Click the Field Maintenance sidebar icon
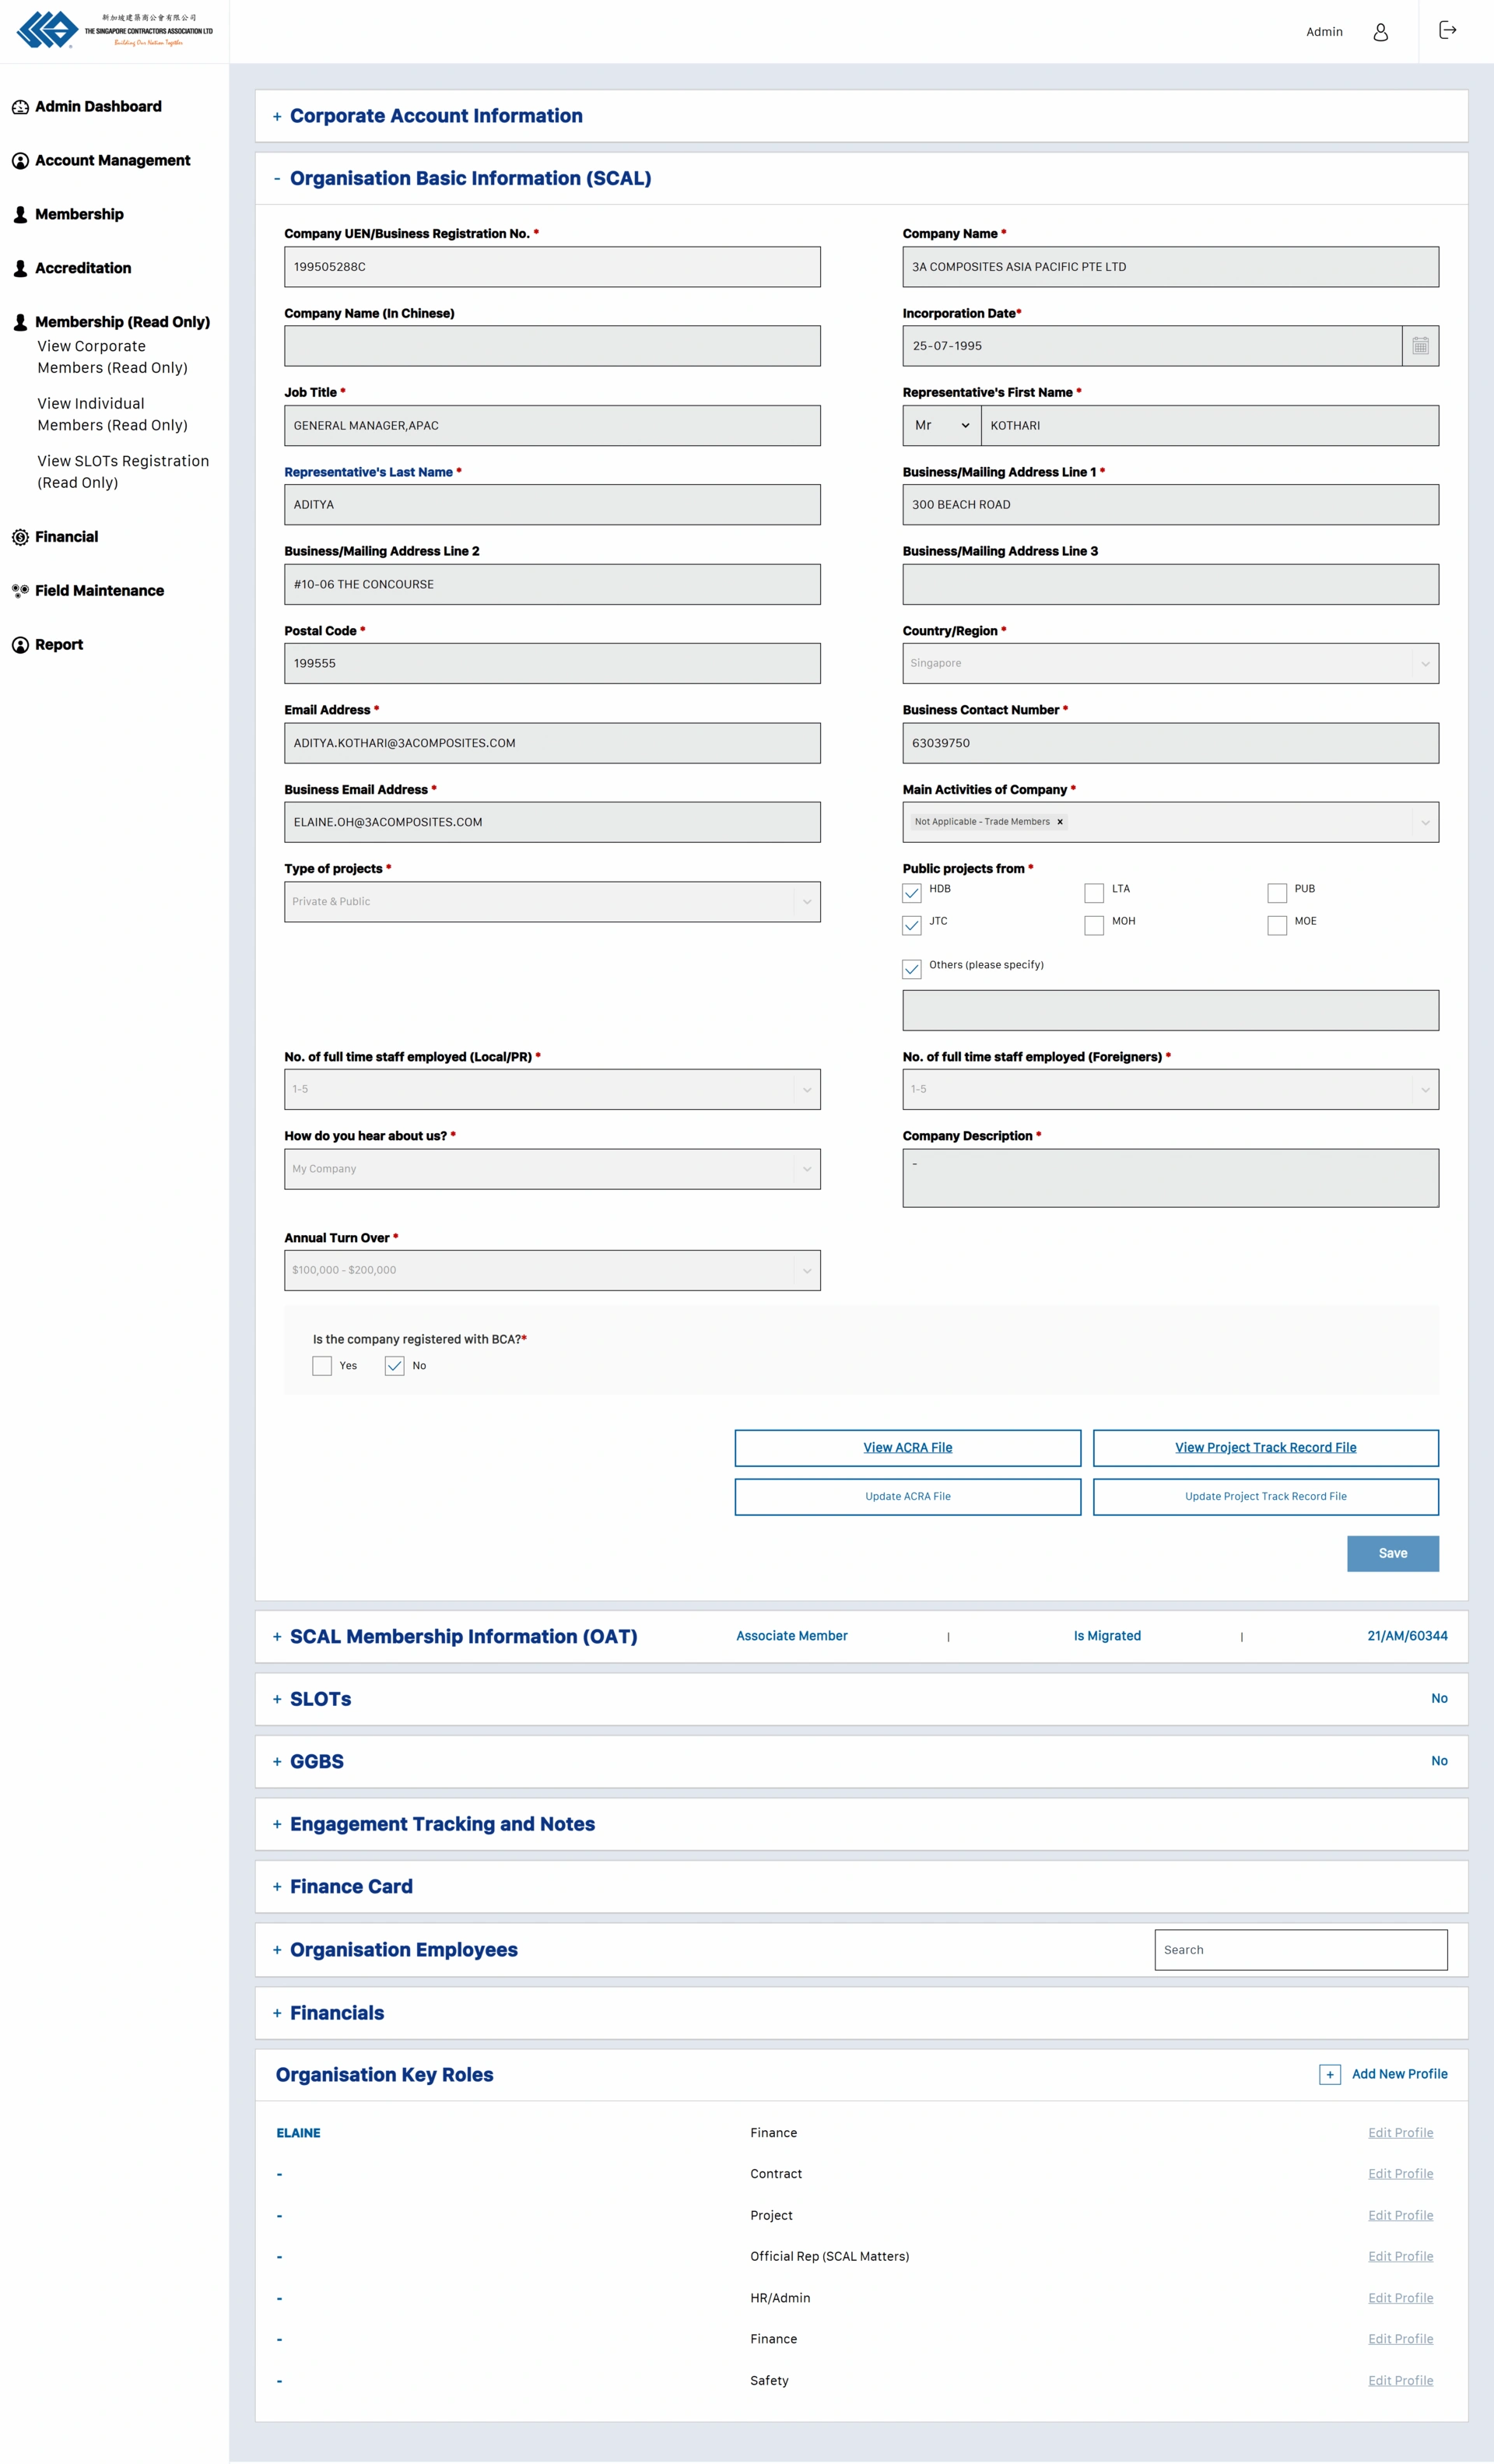The image size is (1494, 2464). click(20, 591)
